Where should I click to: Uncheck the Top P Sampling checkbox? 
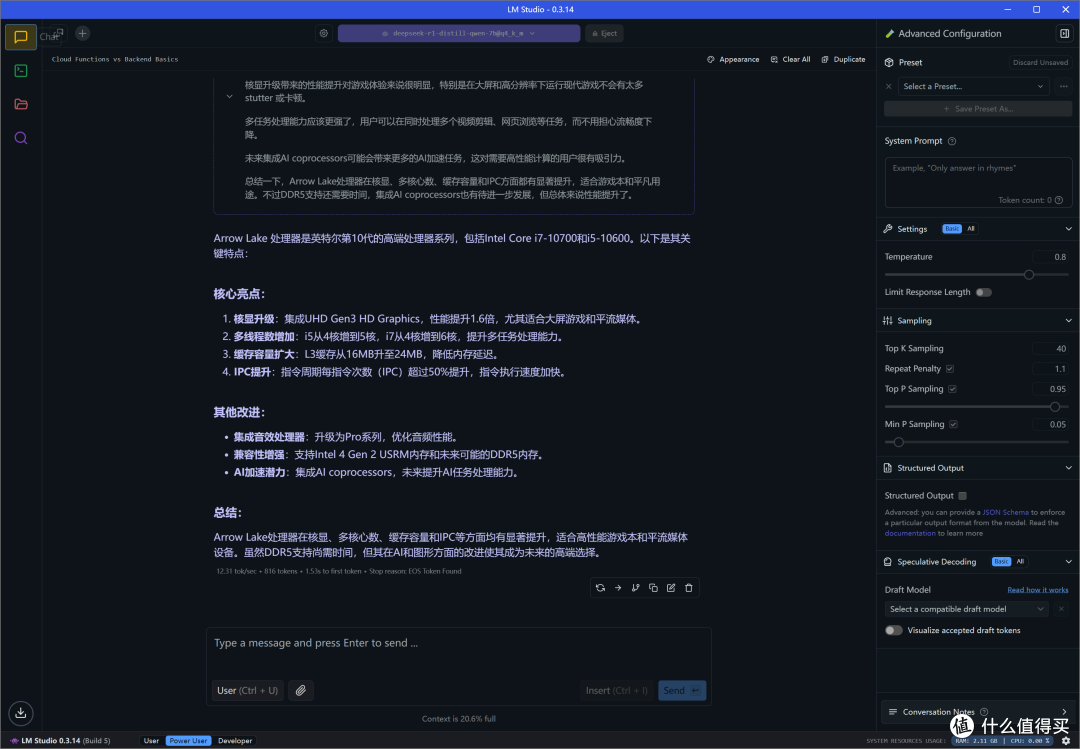pos(953,389)
